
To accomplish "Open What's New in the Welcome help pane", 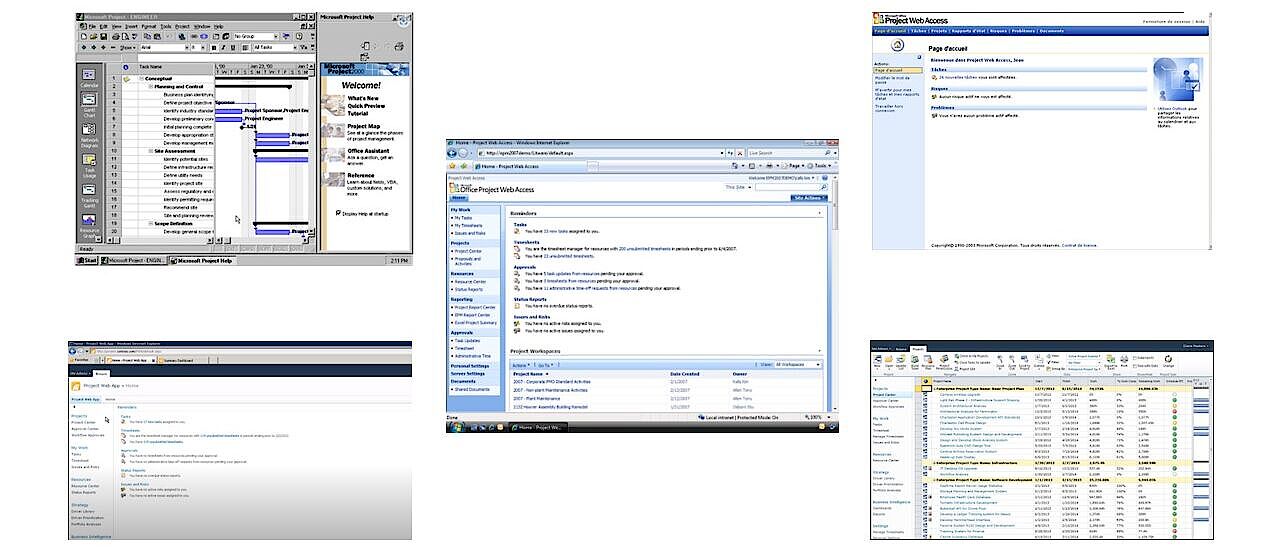I will point(363,98).
